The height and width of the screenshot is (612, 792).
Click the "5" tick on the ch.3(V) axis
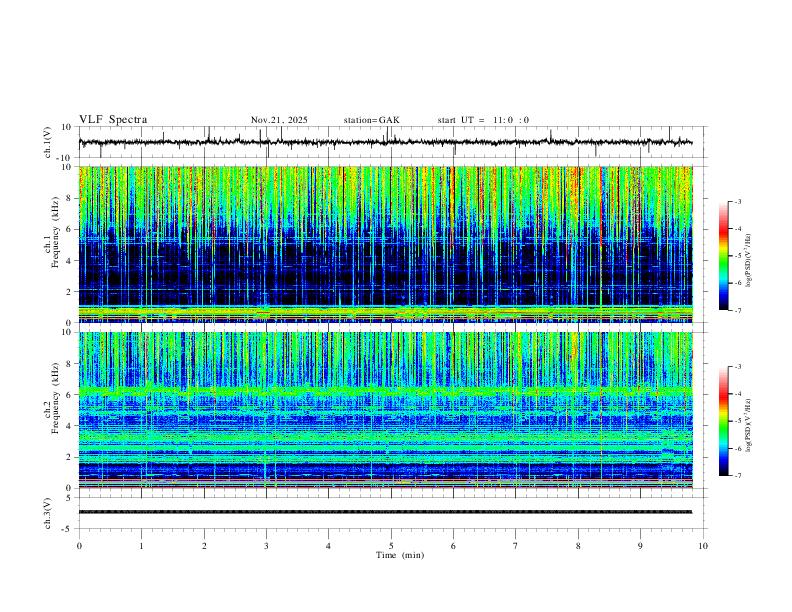(x=70, y=497)
